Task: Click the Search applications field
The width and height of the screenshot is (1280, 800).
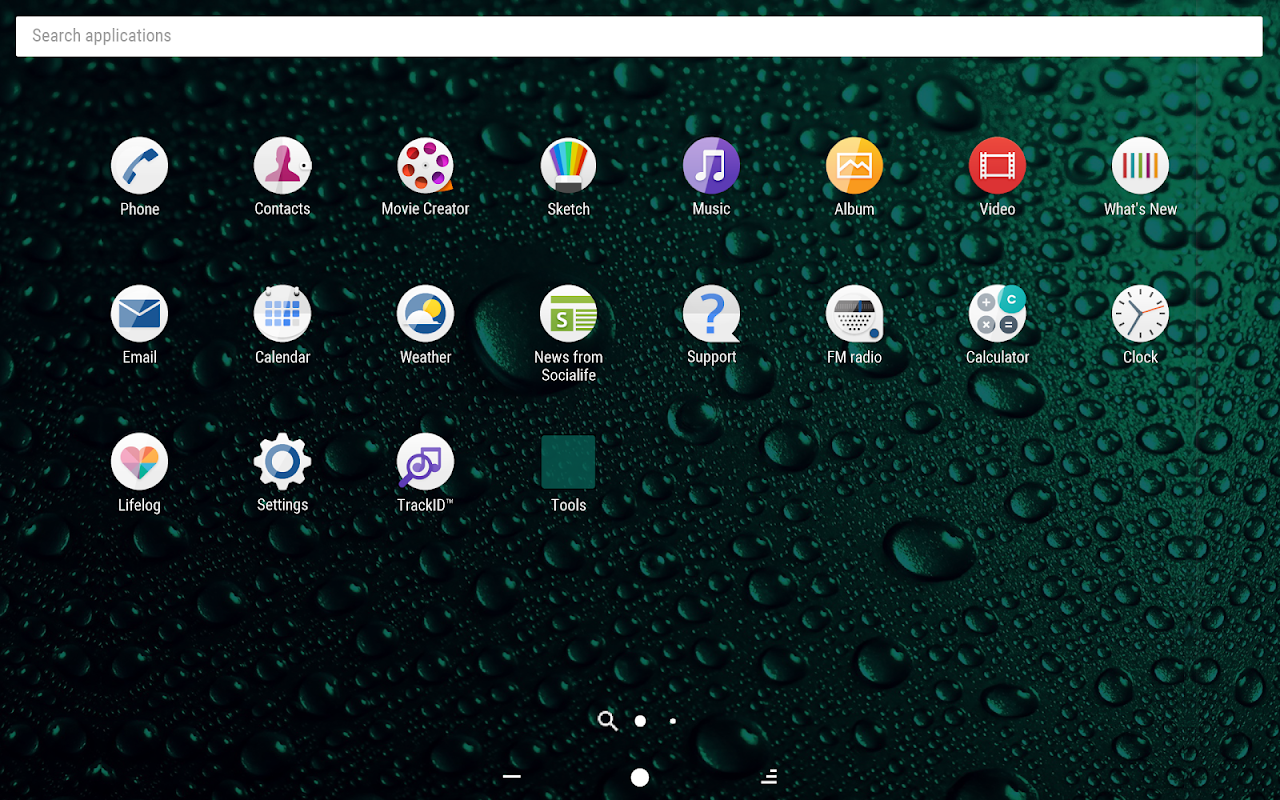Action: tap(639, 36)
